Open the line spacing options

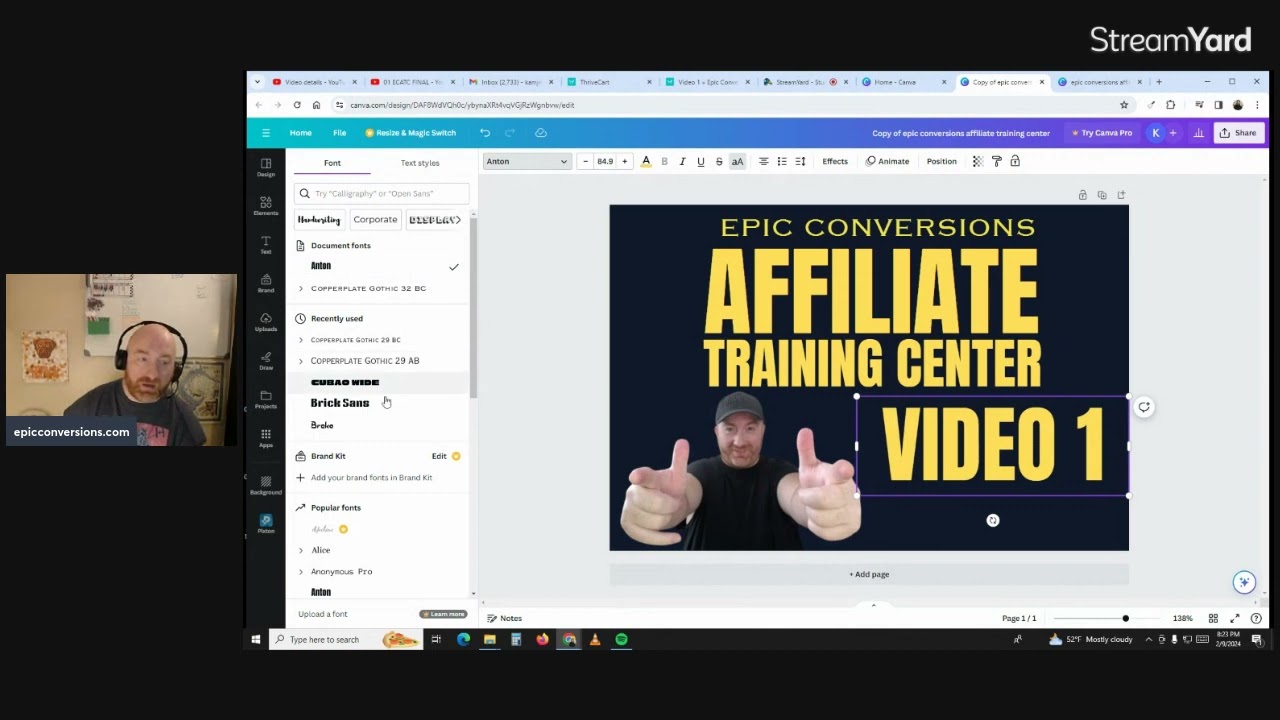[x=800, y=161]
